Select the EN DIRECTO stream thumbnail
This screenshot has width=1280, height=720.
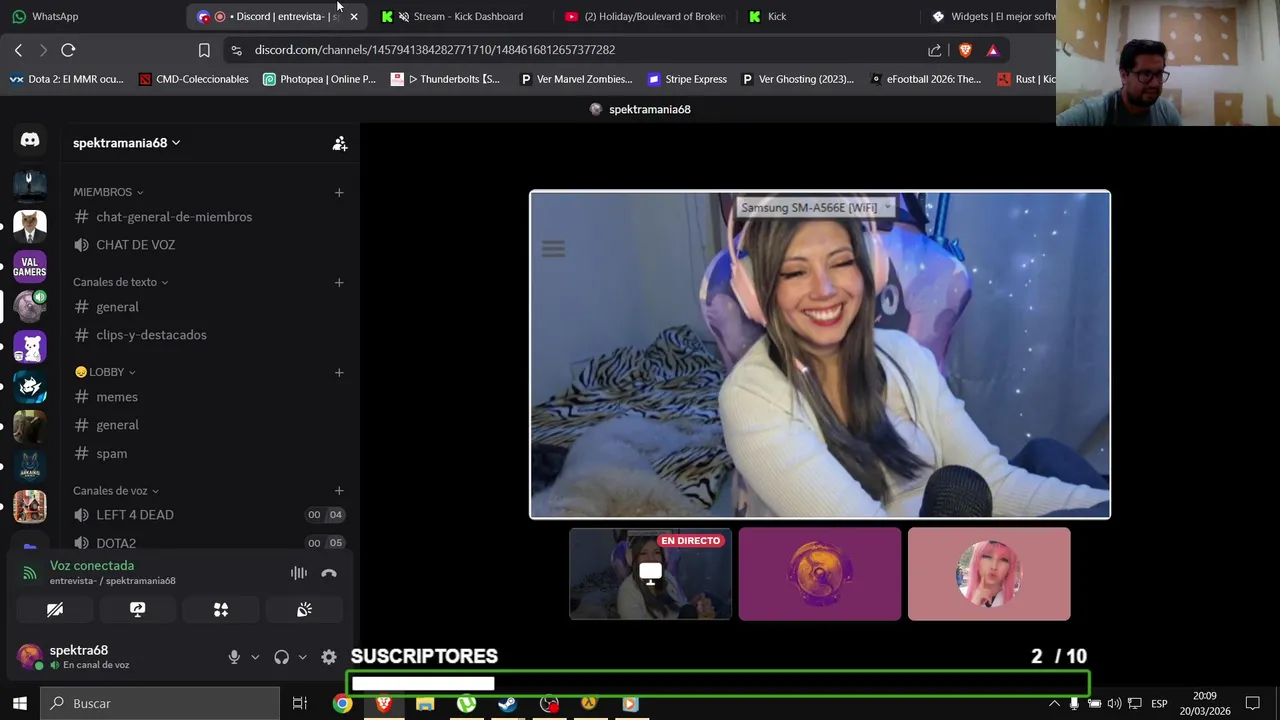tap(650, 574)
